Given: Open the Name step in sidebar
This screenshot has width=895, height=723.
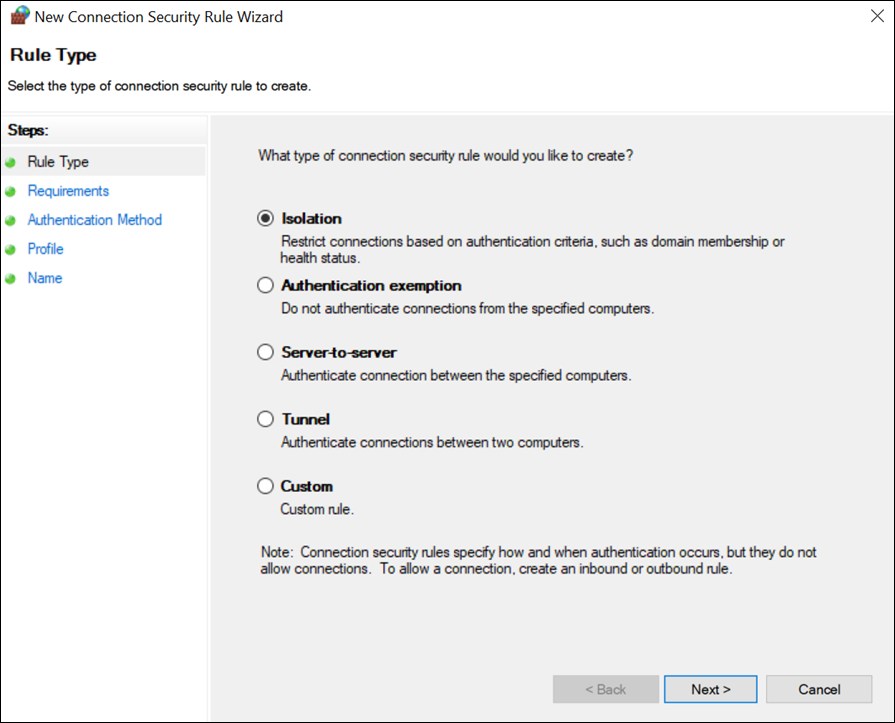Looking at the screenshot, I should 45,278.
